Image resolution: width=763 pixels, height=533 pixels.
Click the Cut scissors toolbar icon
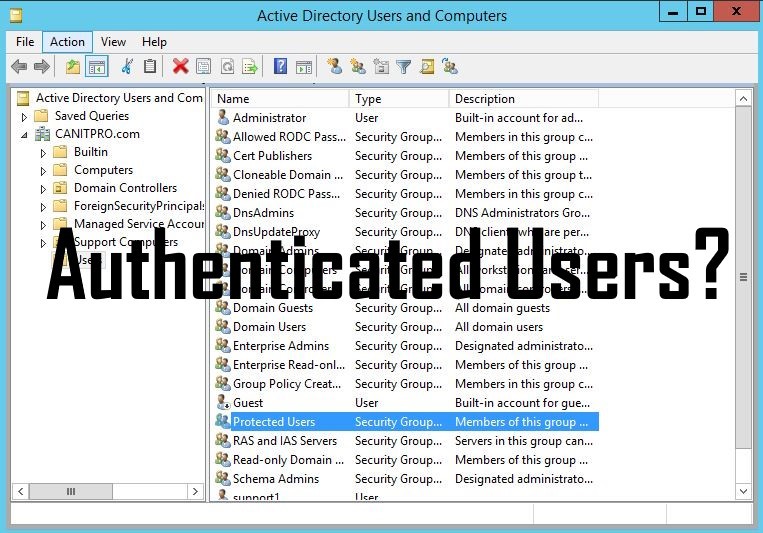[127, 67]
